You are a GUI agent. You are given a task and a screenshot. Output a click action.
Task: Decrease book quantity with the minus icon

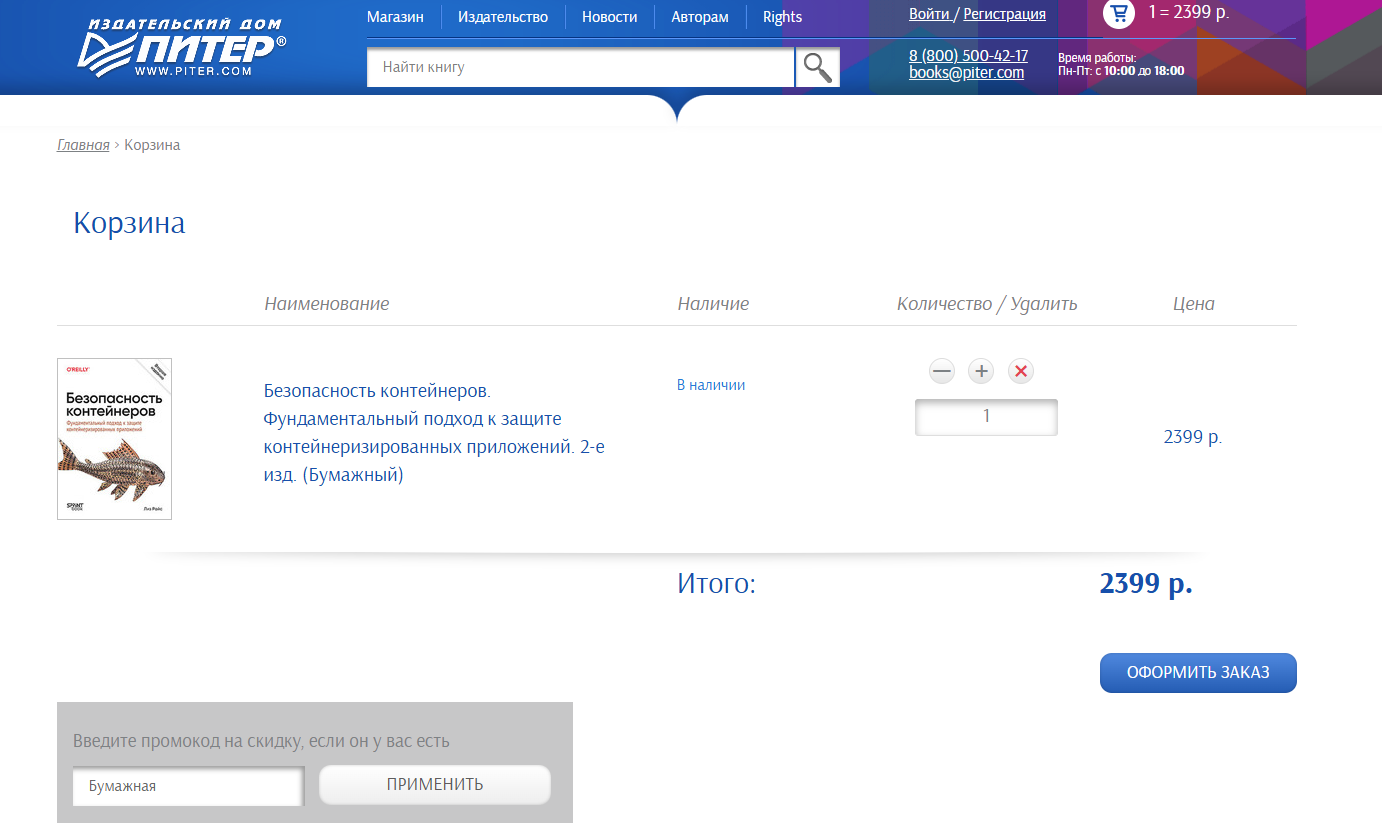click(x=942, y=372)
